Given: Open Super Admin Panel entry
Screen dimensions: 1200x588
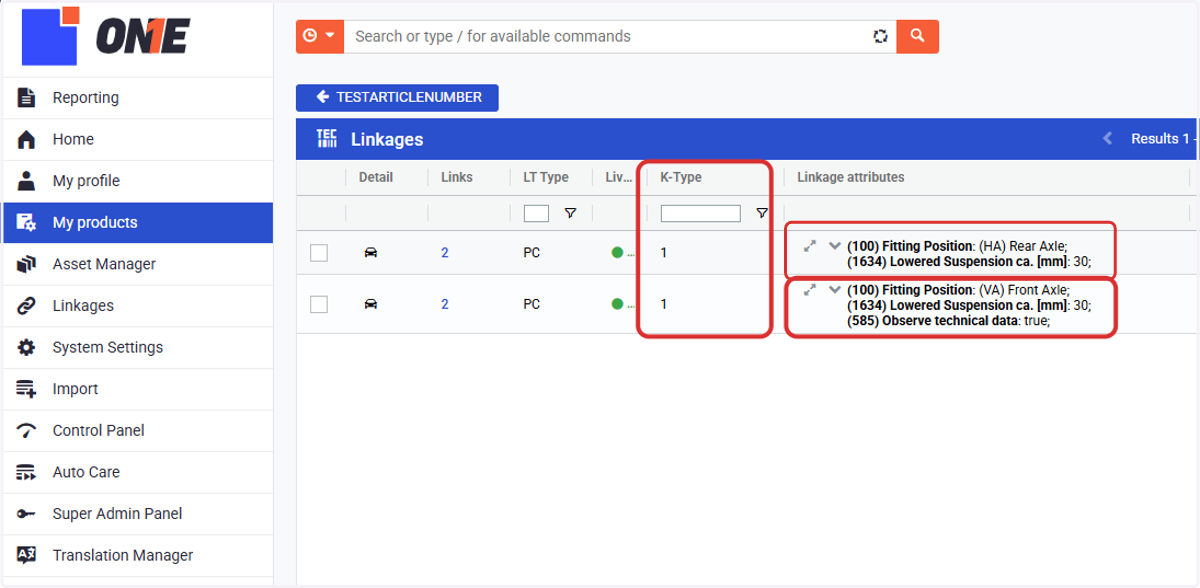Looking at the screenshot, I should coord(137,514).
